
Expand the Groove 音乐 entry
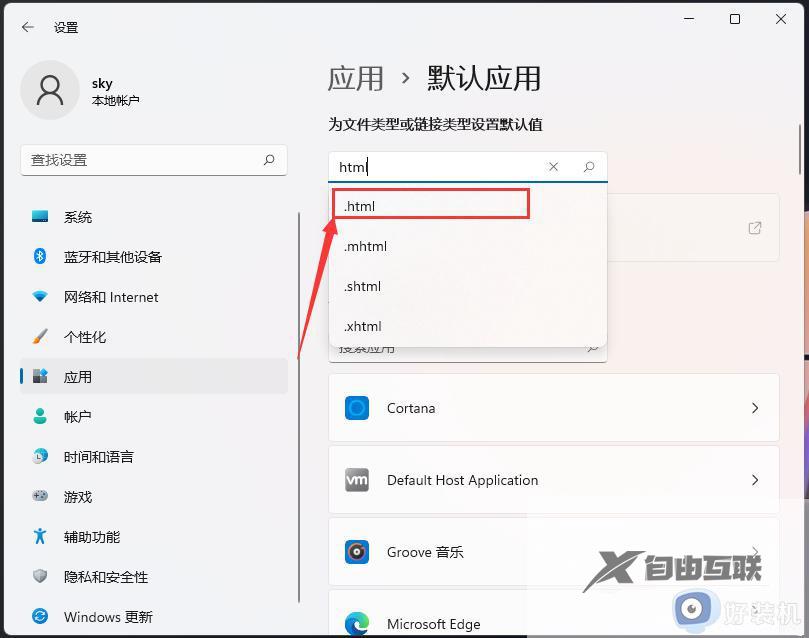coord(554,551)
